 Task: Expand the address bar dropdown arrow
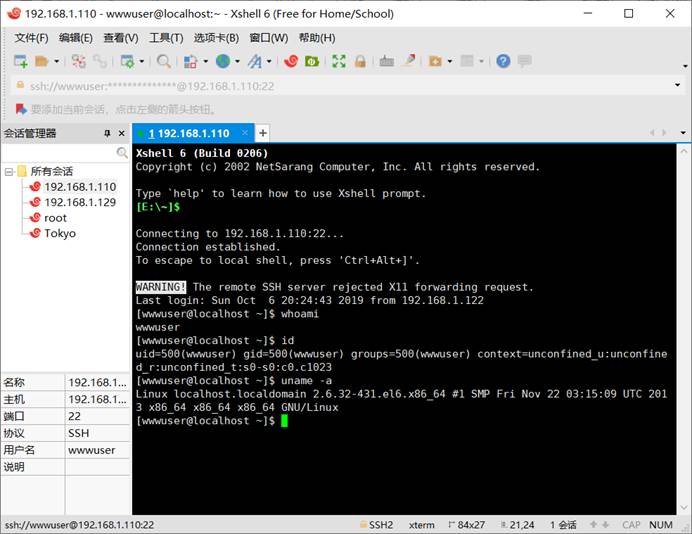(680, 86)
